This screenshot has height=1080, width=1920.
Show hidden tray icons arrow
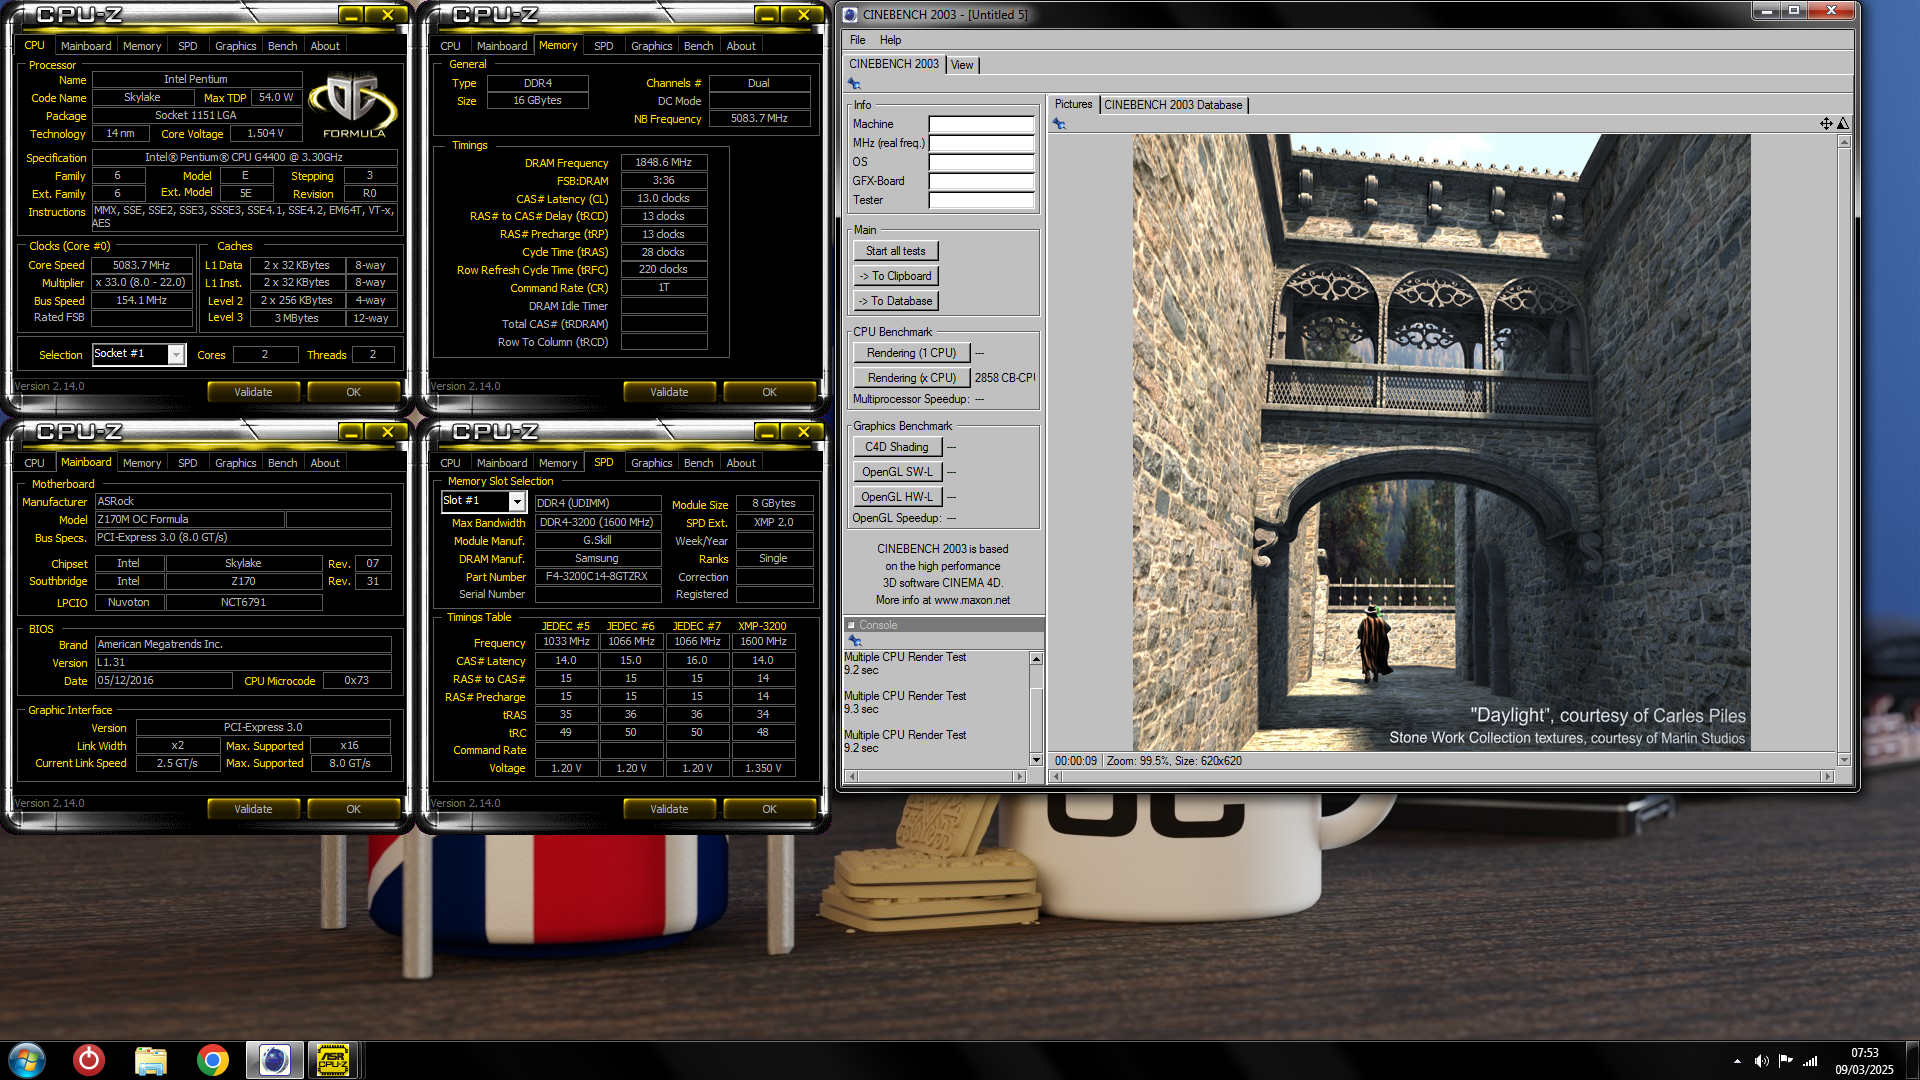point(1737,1061)
